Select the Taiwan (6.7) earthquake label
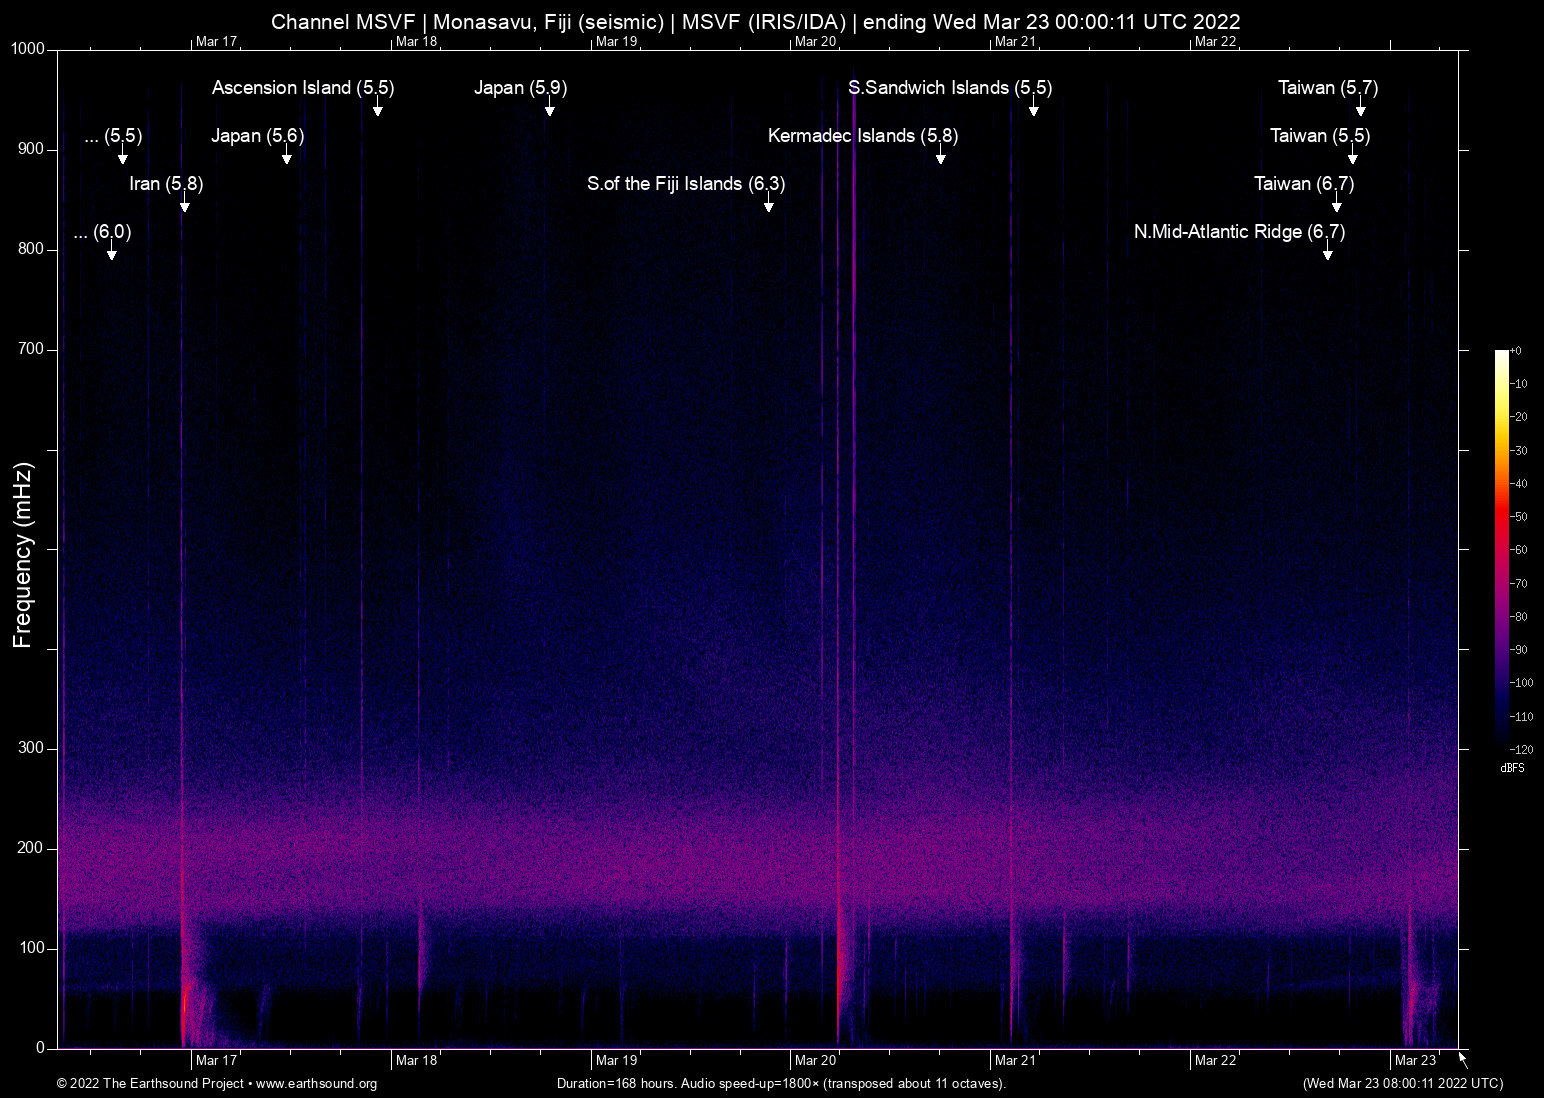This screenshot has height=1098, width=1544. (x=1303, y=184)
